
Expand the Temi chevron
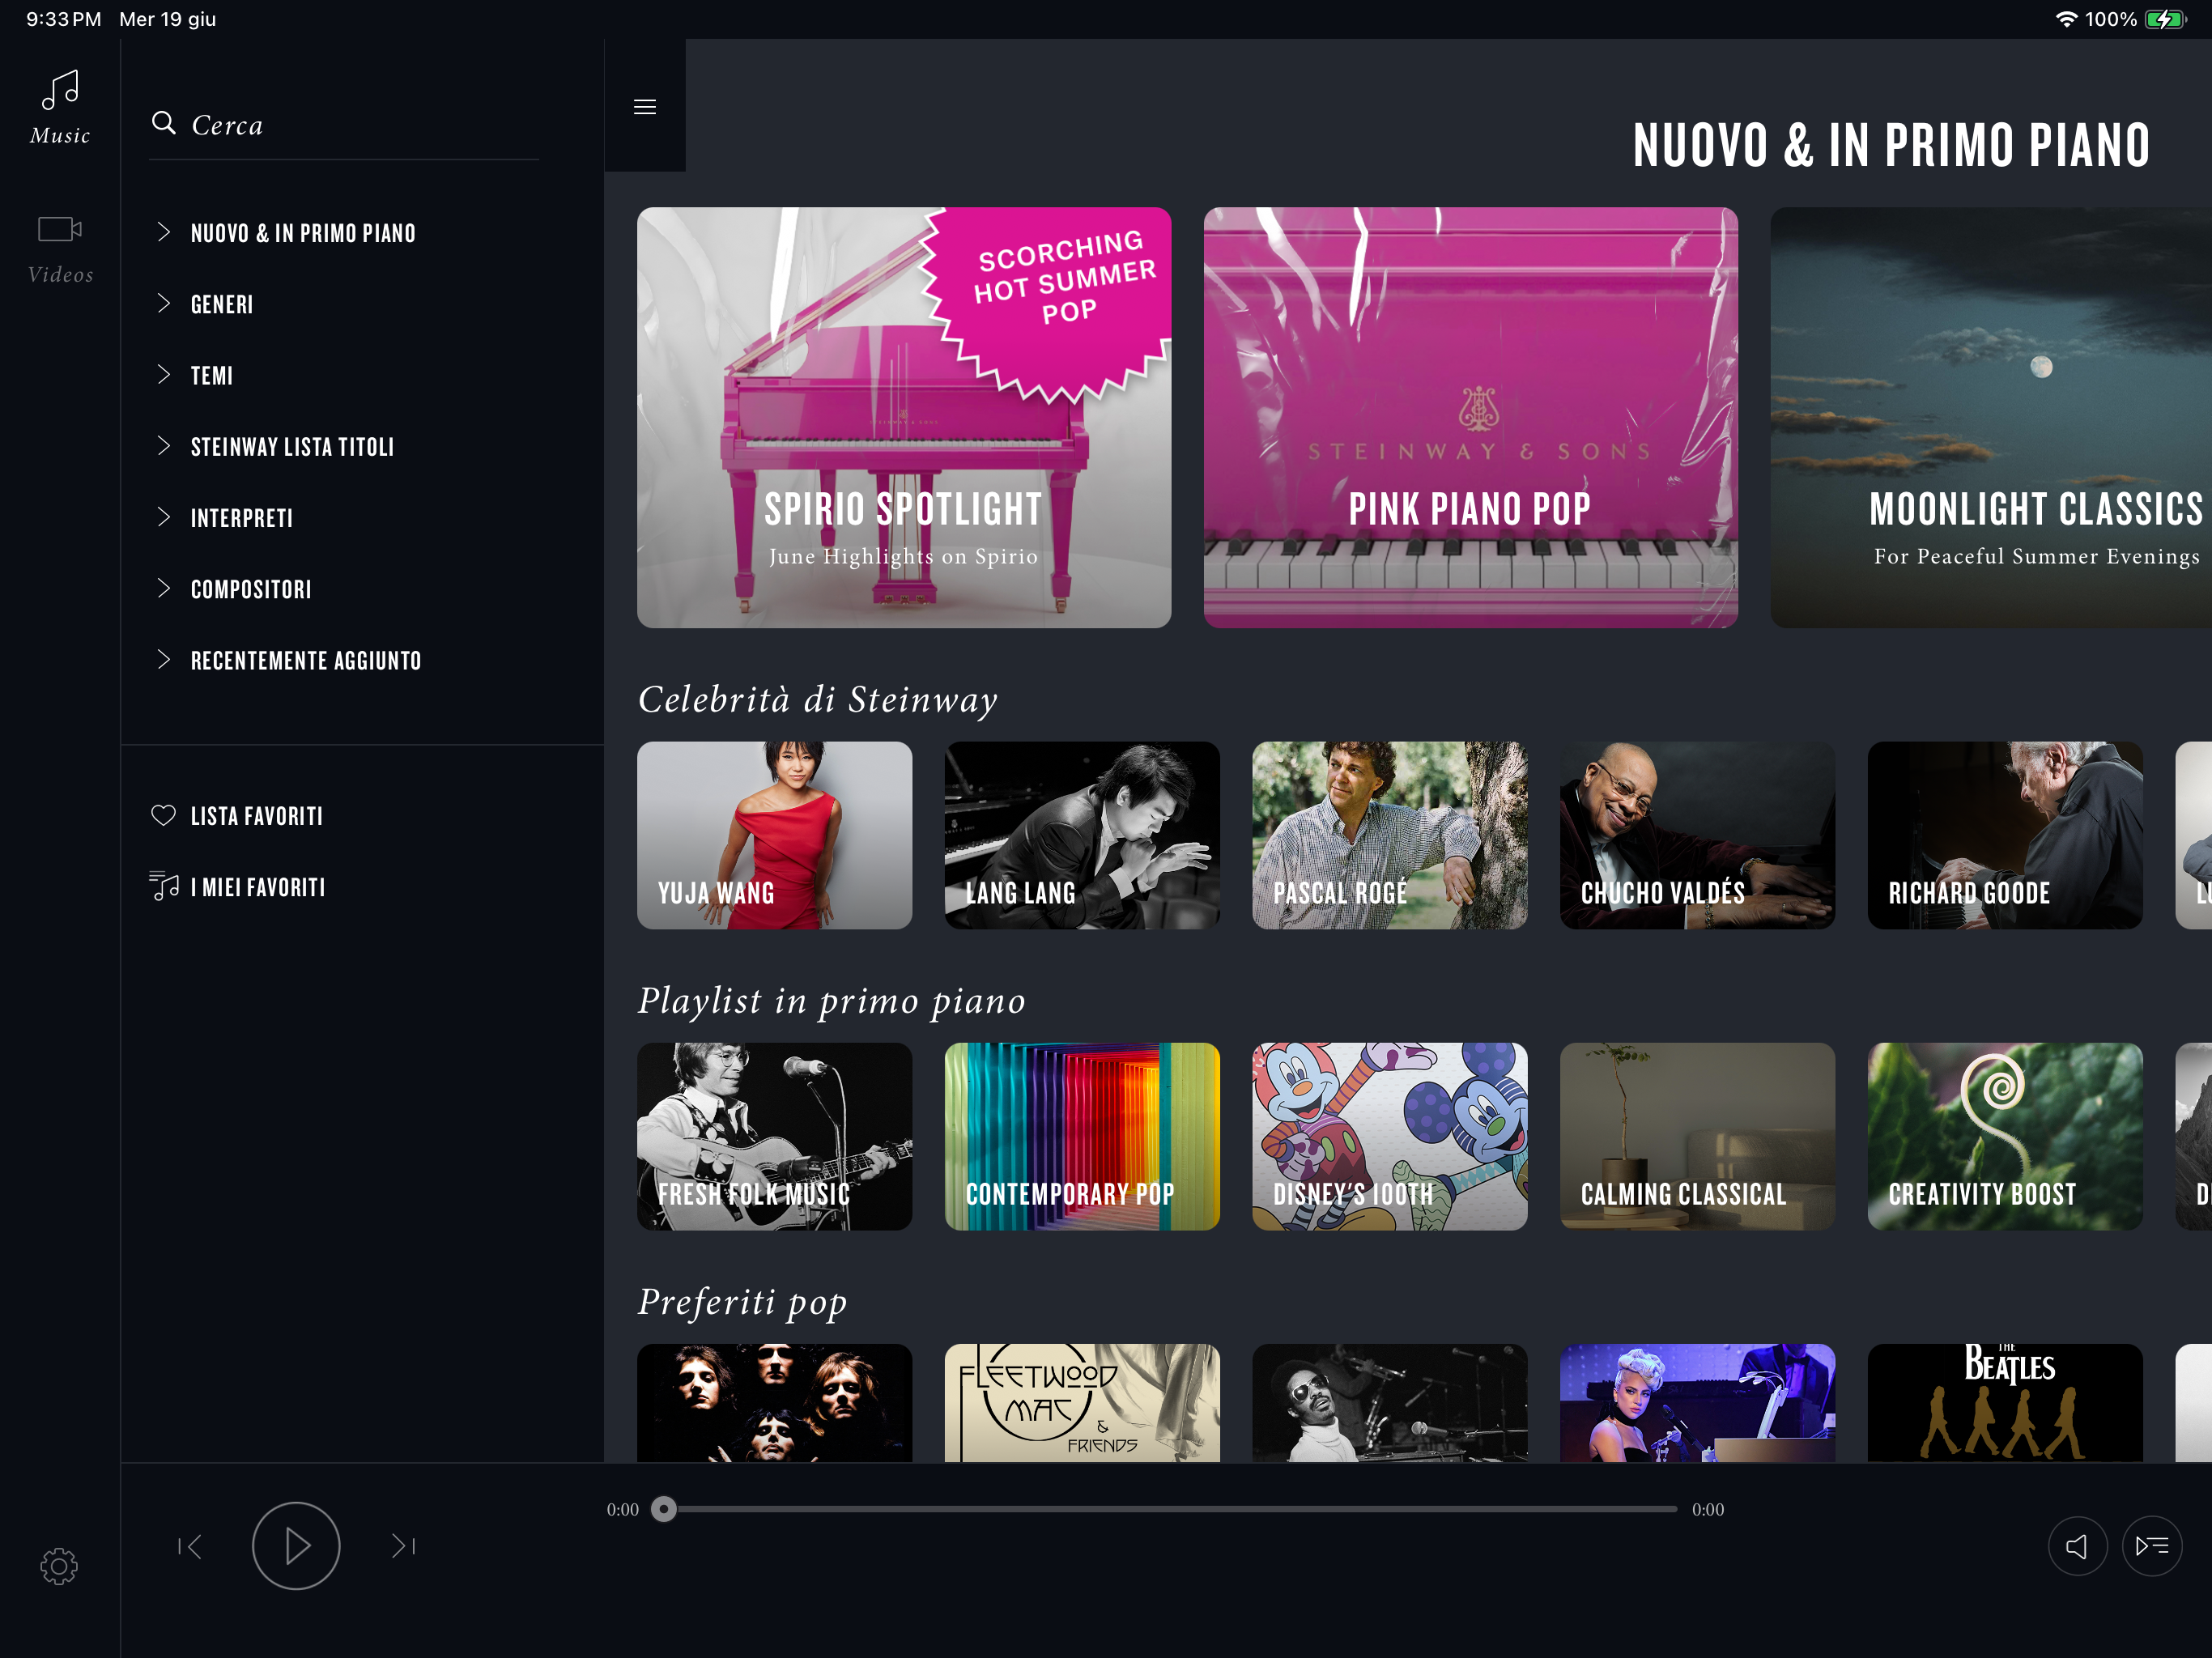[x=164, y=374]
